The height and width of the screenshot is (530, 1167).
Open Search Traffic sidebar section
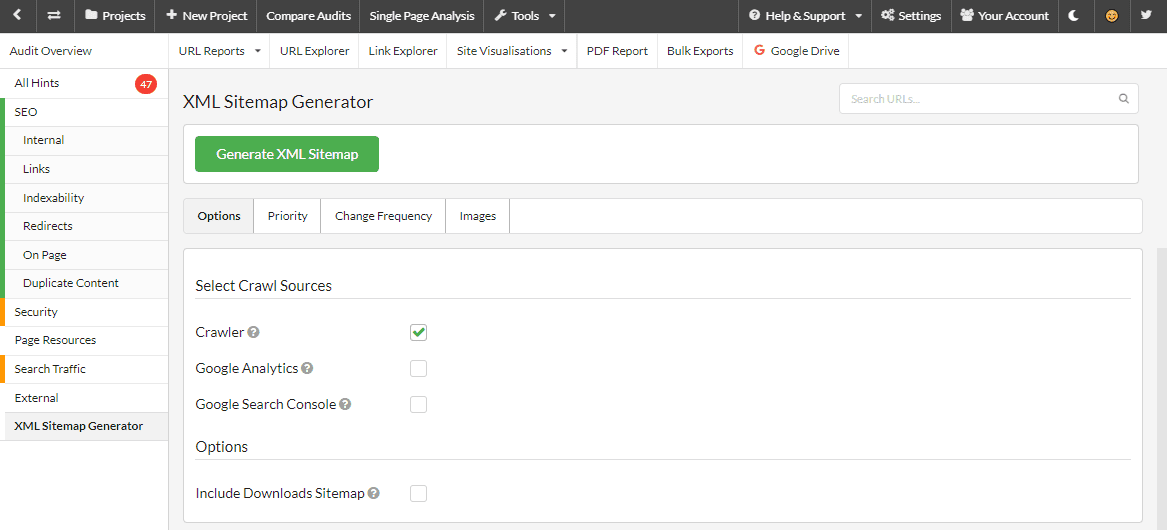coord(84,369)
